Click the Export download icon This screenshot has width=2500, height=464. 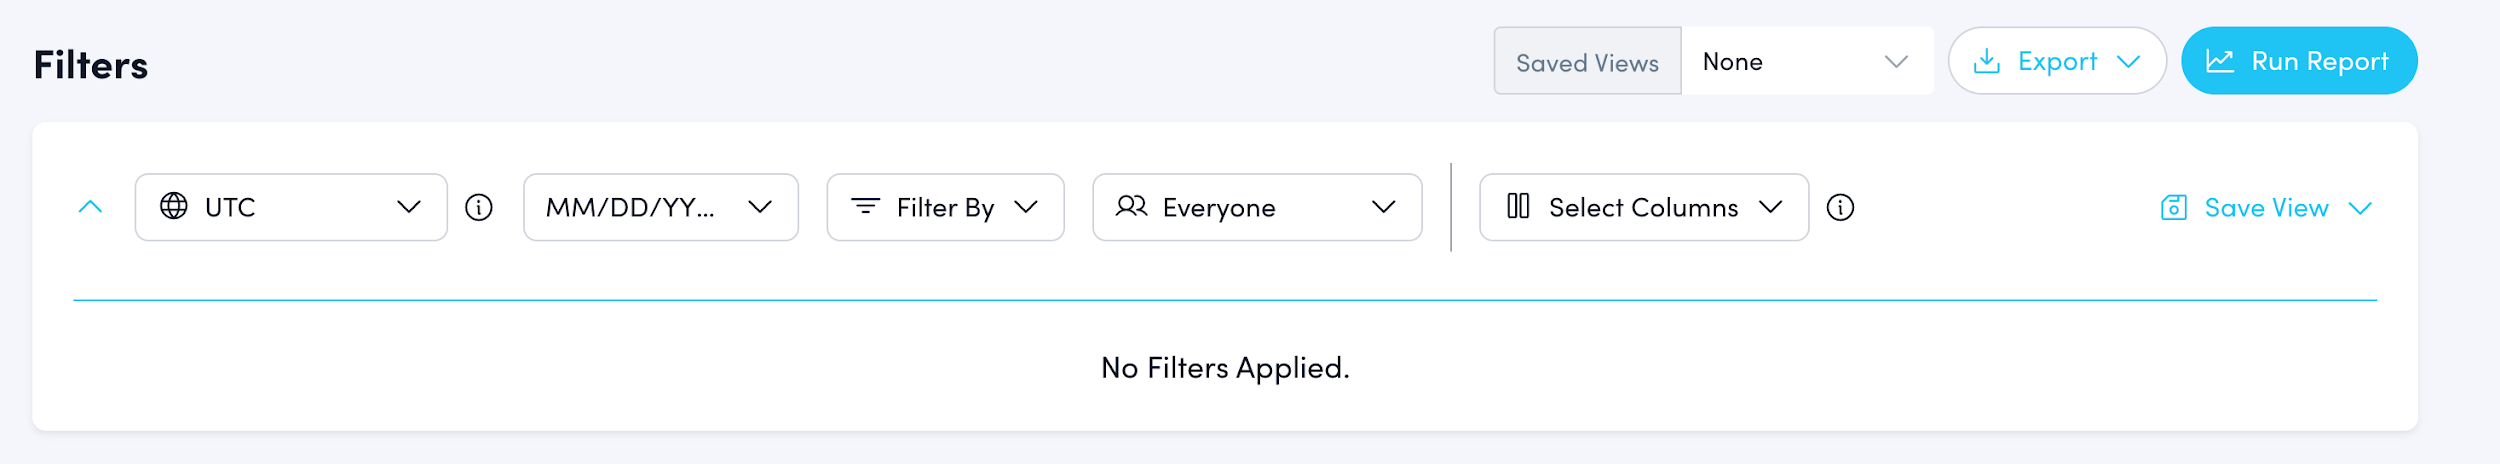(x=1987, y=62)
